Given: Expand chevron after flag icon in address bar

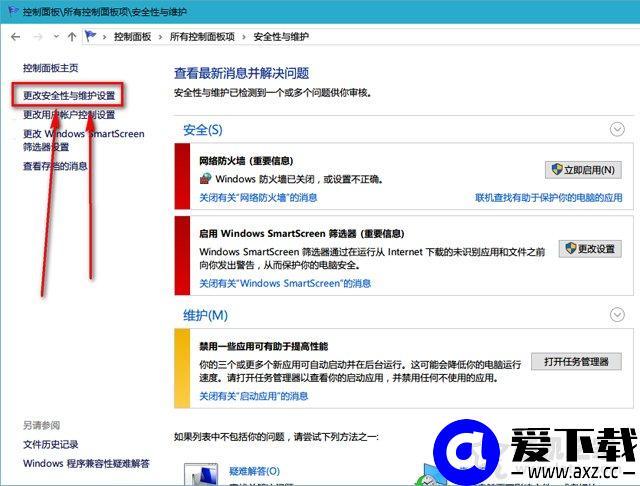Looking at the screenshot, I should tap(104, 37).
